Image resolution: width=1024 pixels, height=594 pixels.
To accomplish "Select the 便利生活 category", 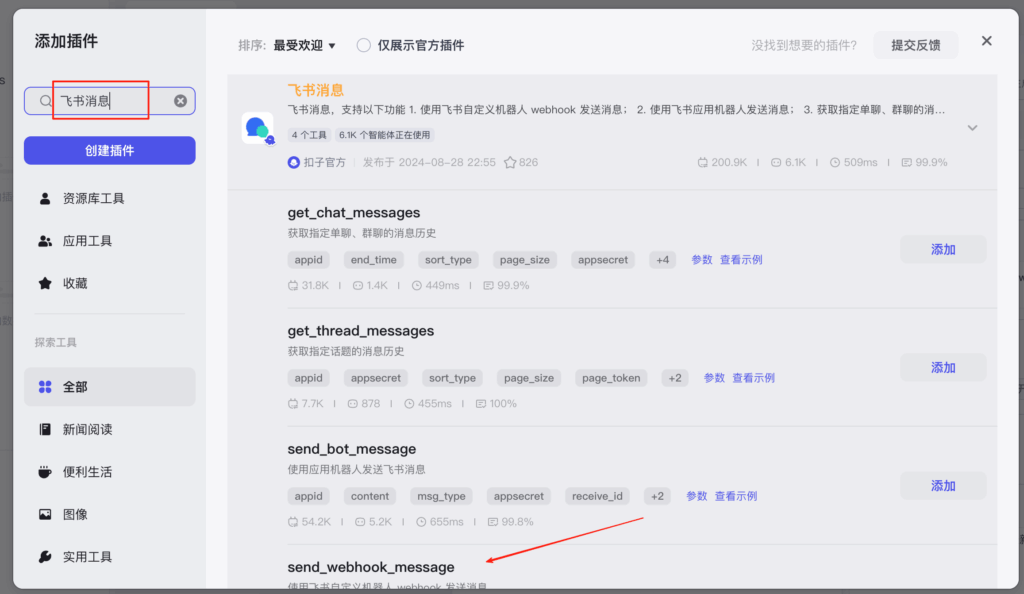I will (x=110, y=472).
